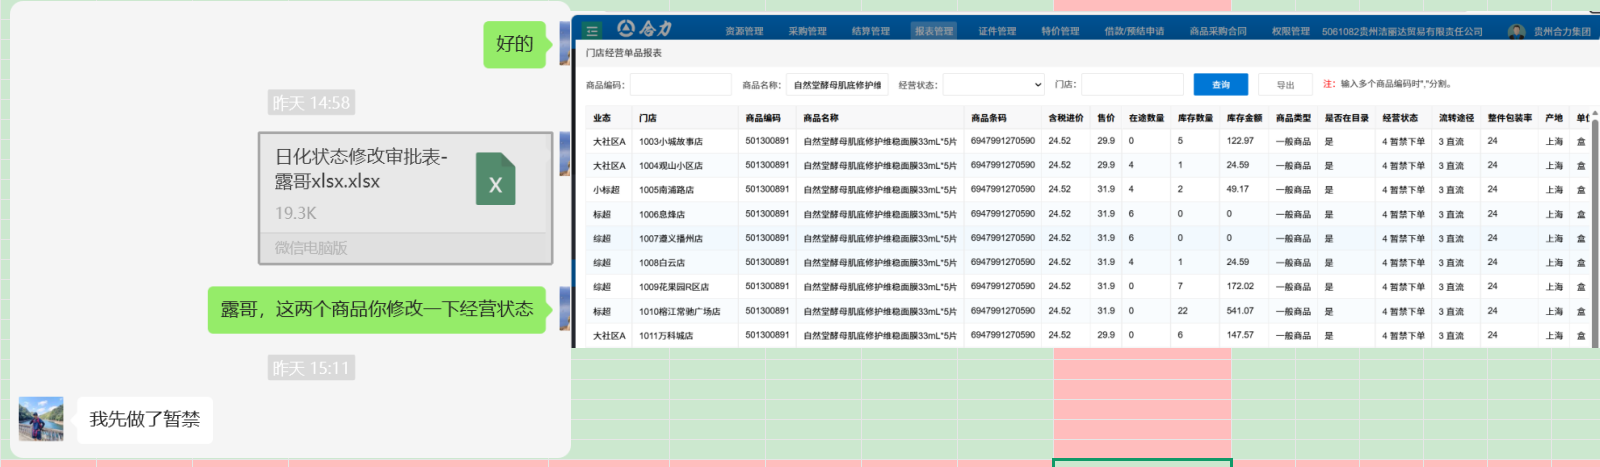Click the 合力 logo in header
Image resolution: width=1600 pixels, height=467 pixels.
pyautogui.click(x=645, y=29)
